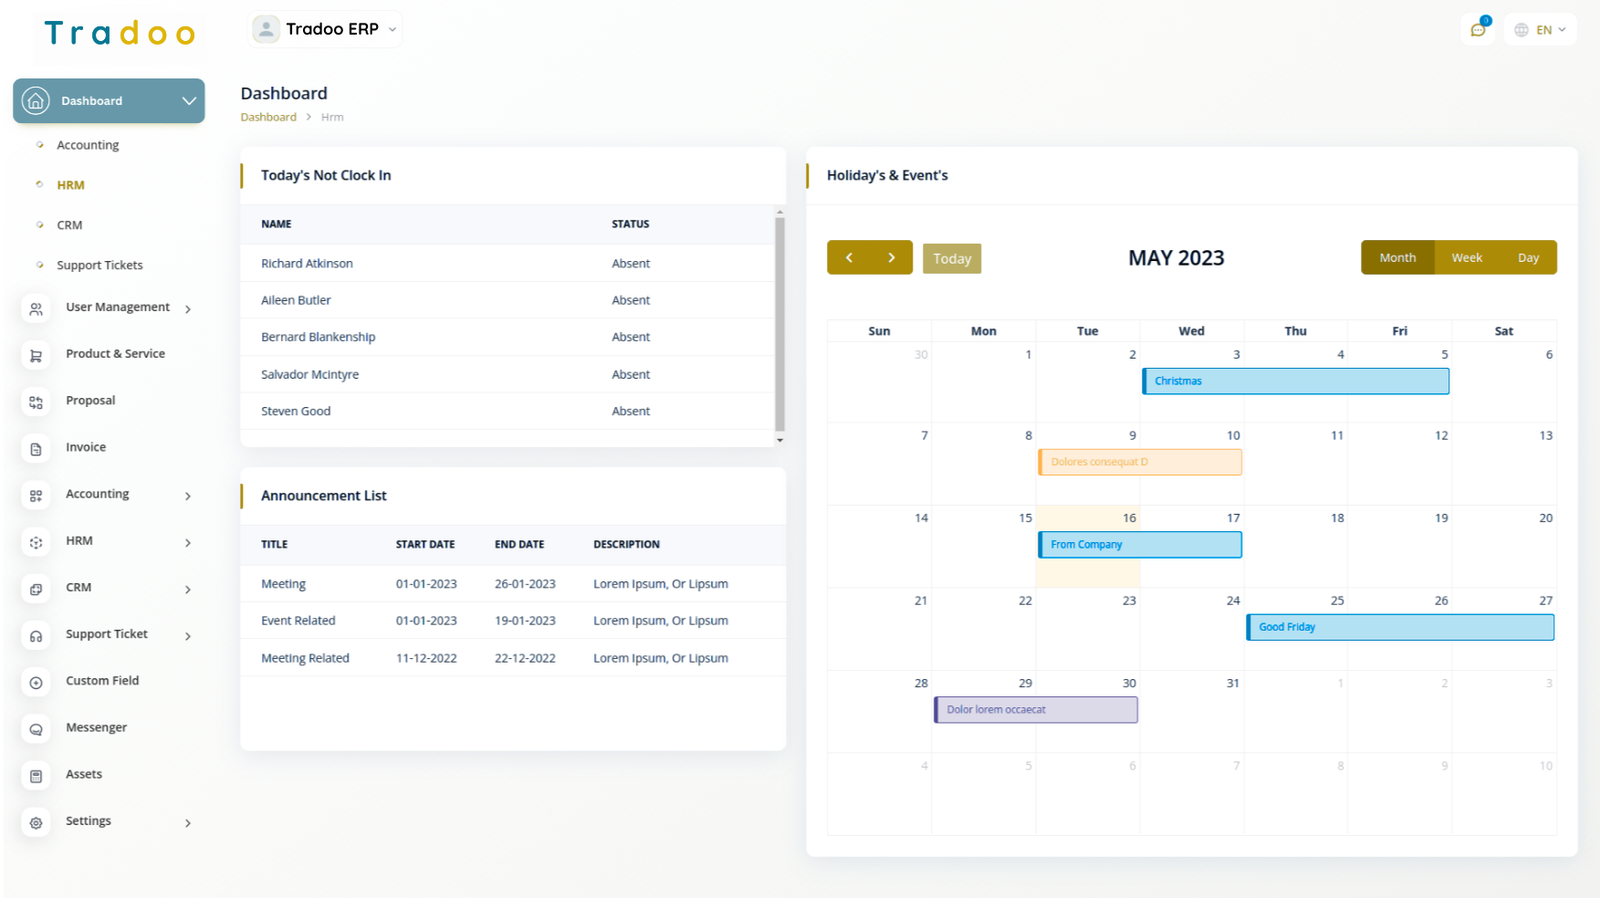Open the Assets icon in sidebar
The width and height of the screenshot is (1600, 898).
36,776
